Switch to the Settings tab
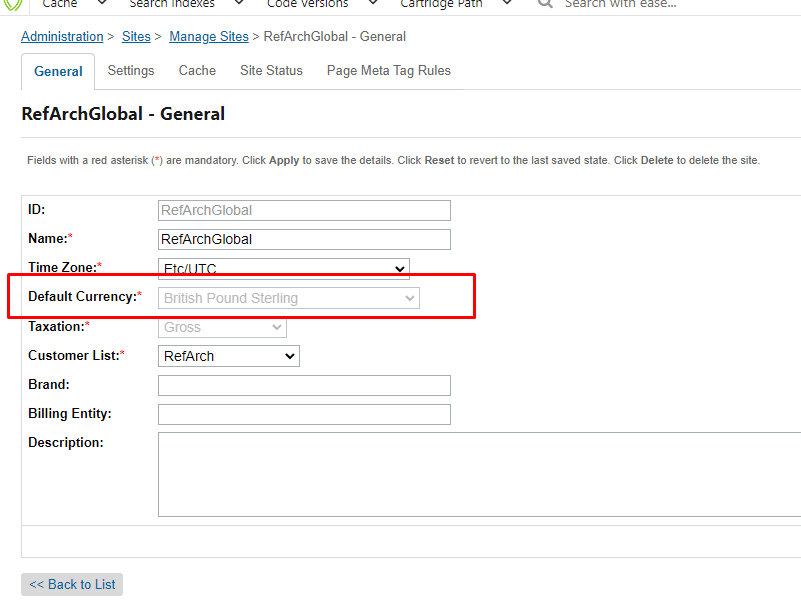801x600 pixels. (131, 71)
